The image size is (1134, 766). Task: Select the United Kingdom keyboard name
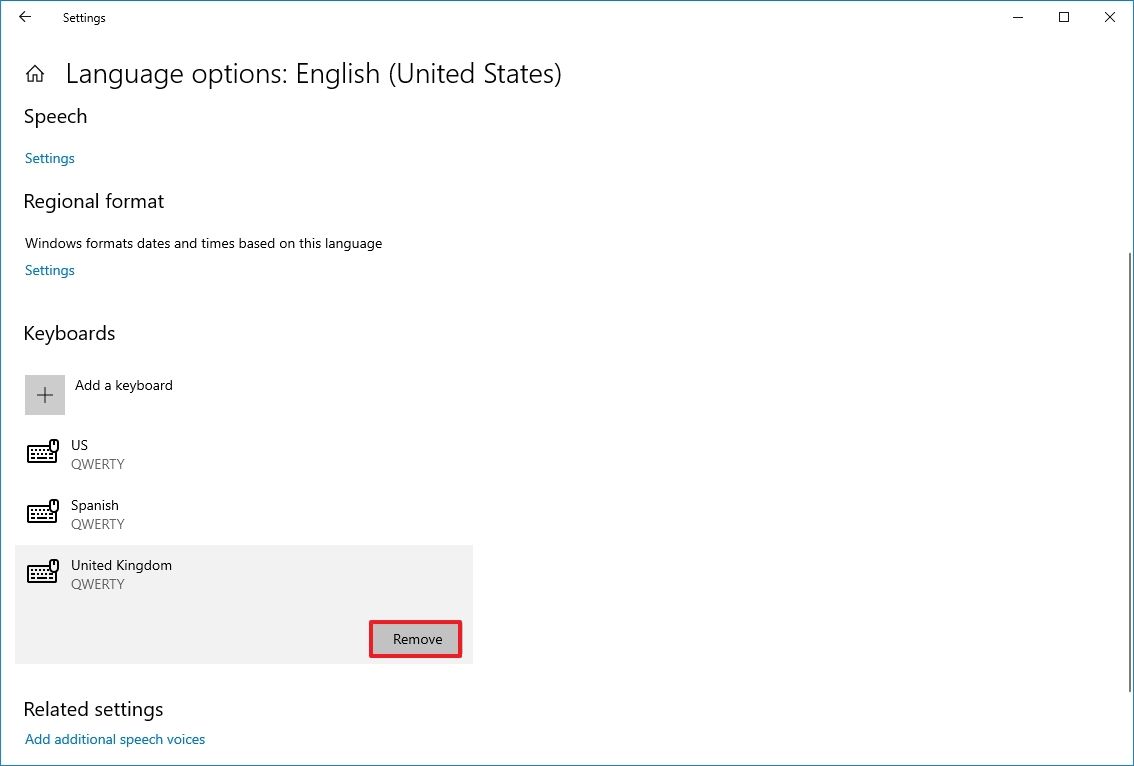tap(121, 565)
